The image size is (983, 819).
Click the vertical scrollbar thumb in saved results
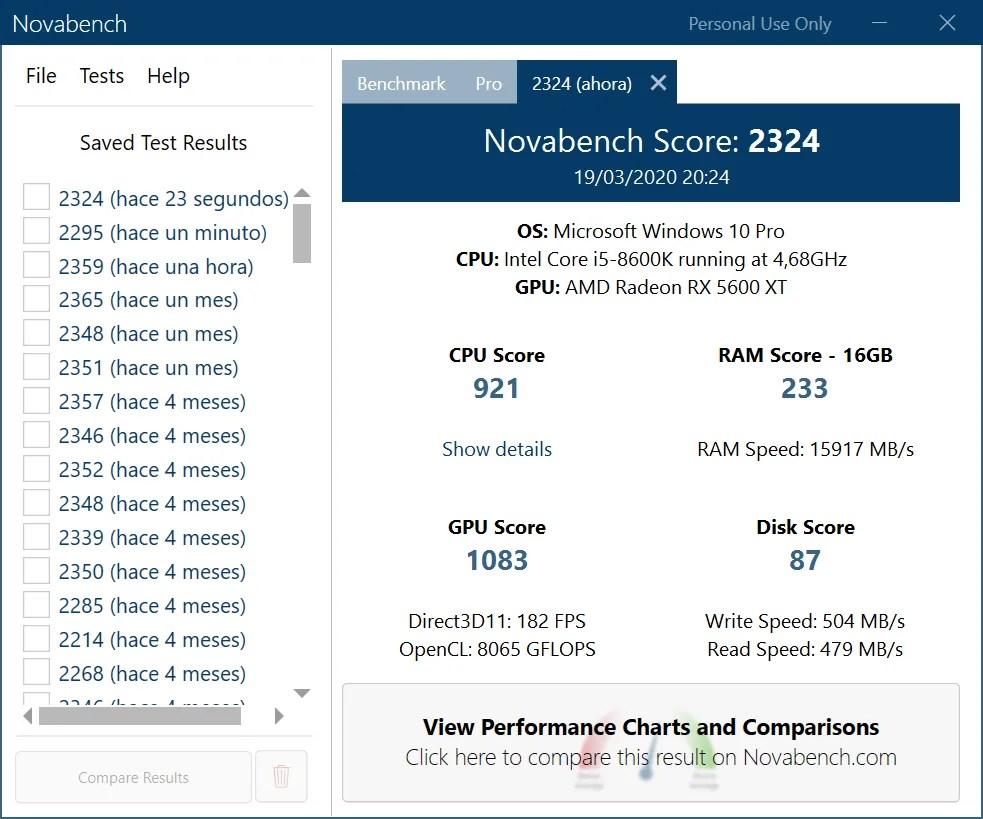302,233
